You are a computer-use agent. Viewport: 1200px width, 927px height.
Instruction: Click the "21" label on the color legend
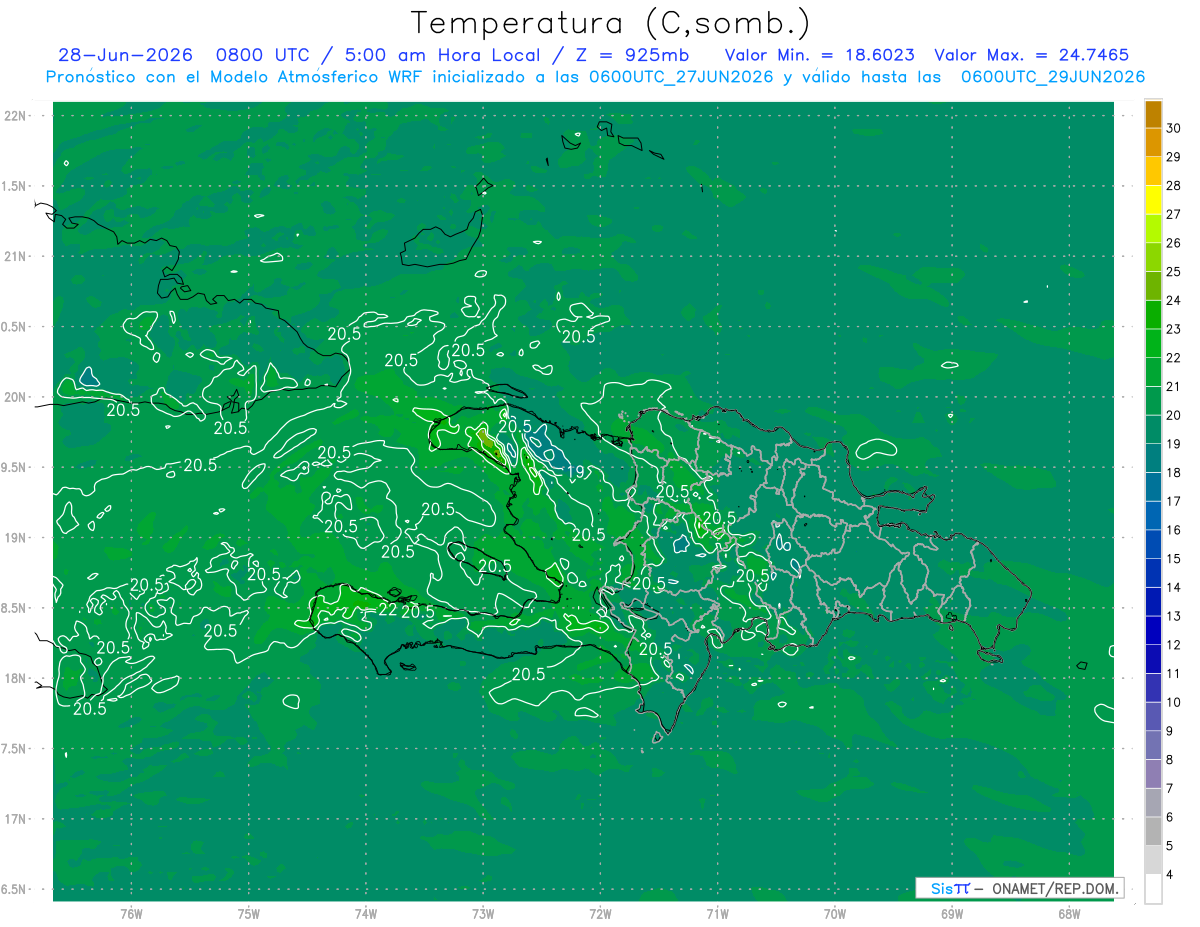tap(1174, 386)
